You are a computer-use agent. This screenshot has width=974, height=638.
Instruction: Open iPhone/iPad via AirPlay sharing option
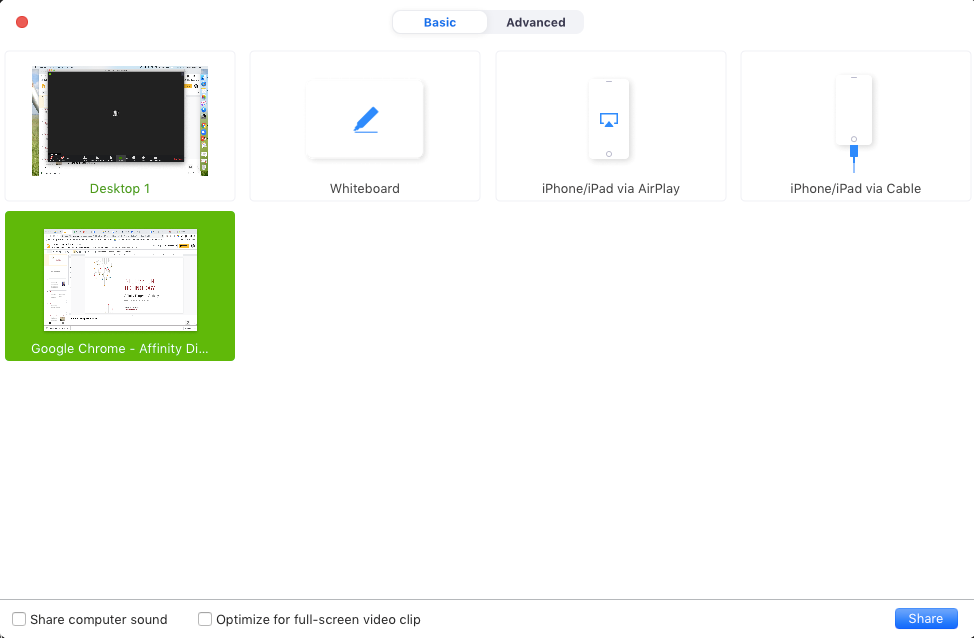click(x=610, y=125)
